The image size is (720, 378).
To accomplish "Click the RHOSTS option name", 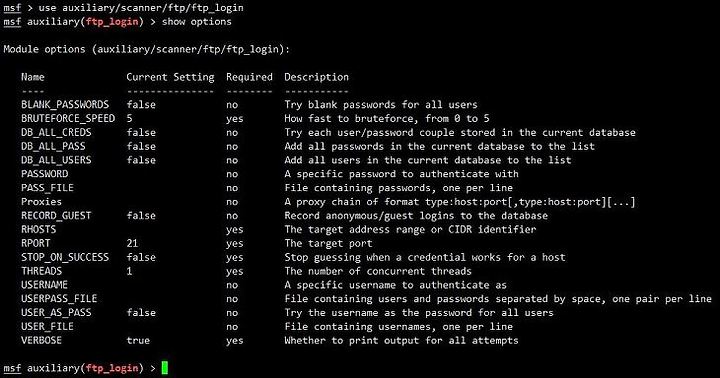I will coord(39,229).
